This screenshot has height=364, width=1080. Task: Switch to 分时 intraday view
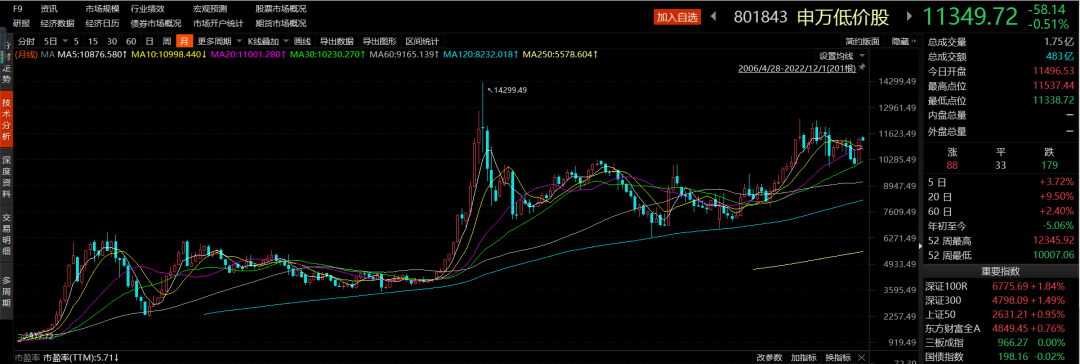pyautogui.click(x=25, y=41)
